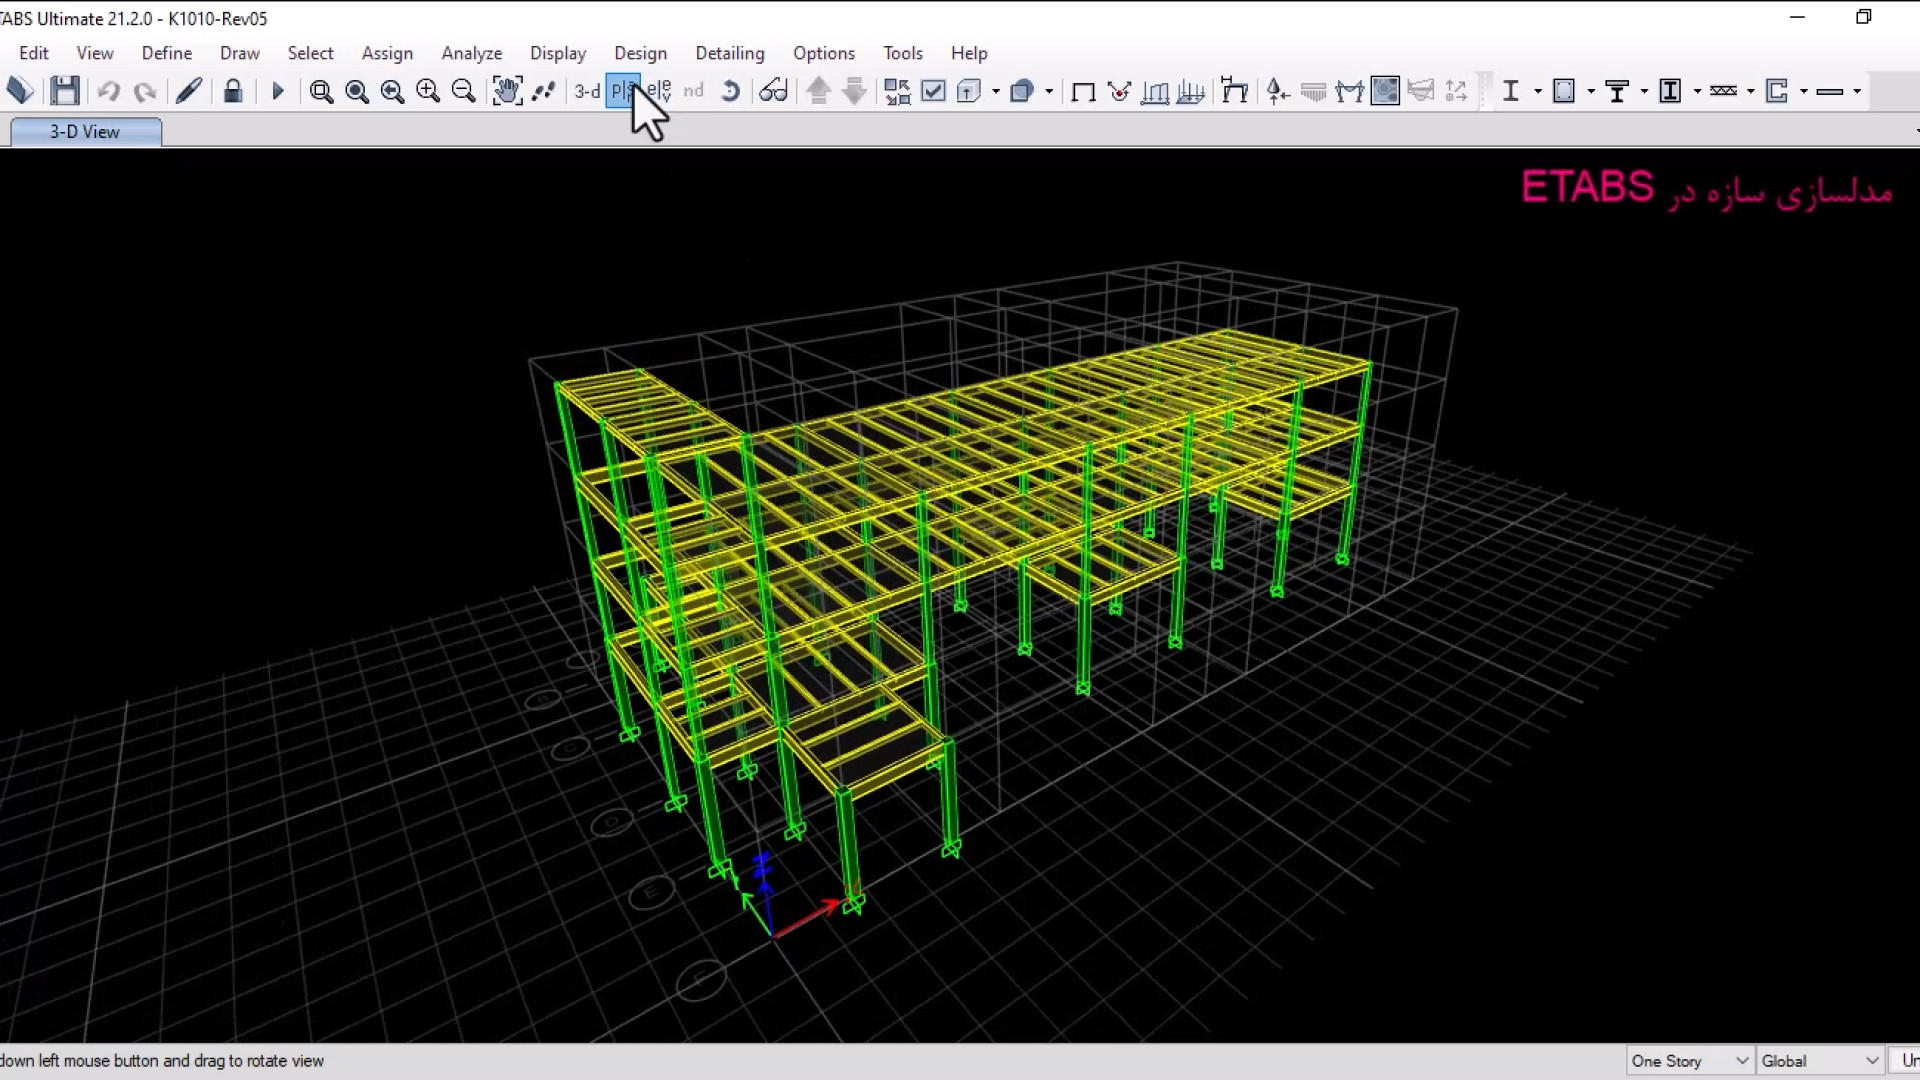Expand Slab Design dropdown arrow
1920x1080 pixels.
pos(1857,92)
